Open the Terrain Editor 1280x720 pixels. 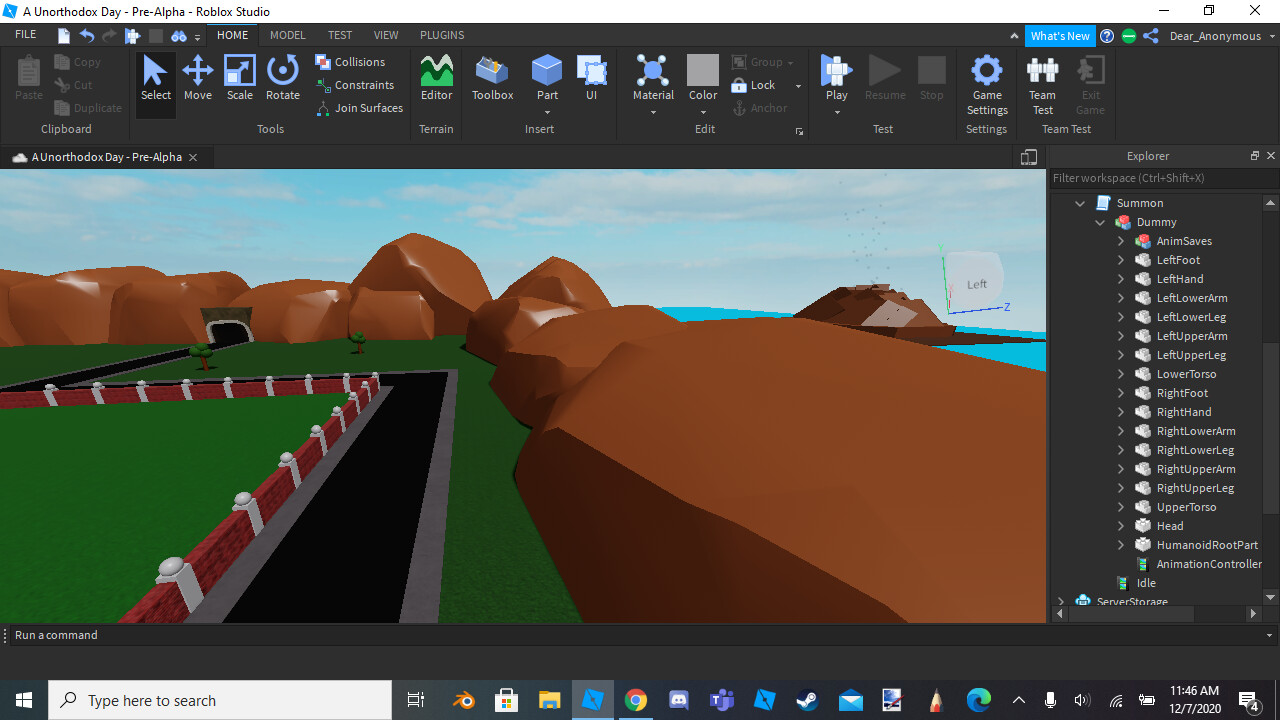click(x=436, y=78)
